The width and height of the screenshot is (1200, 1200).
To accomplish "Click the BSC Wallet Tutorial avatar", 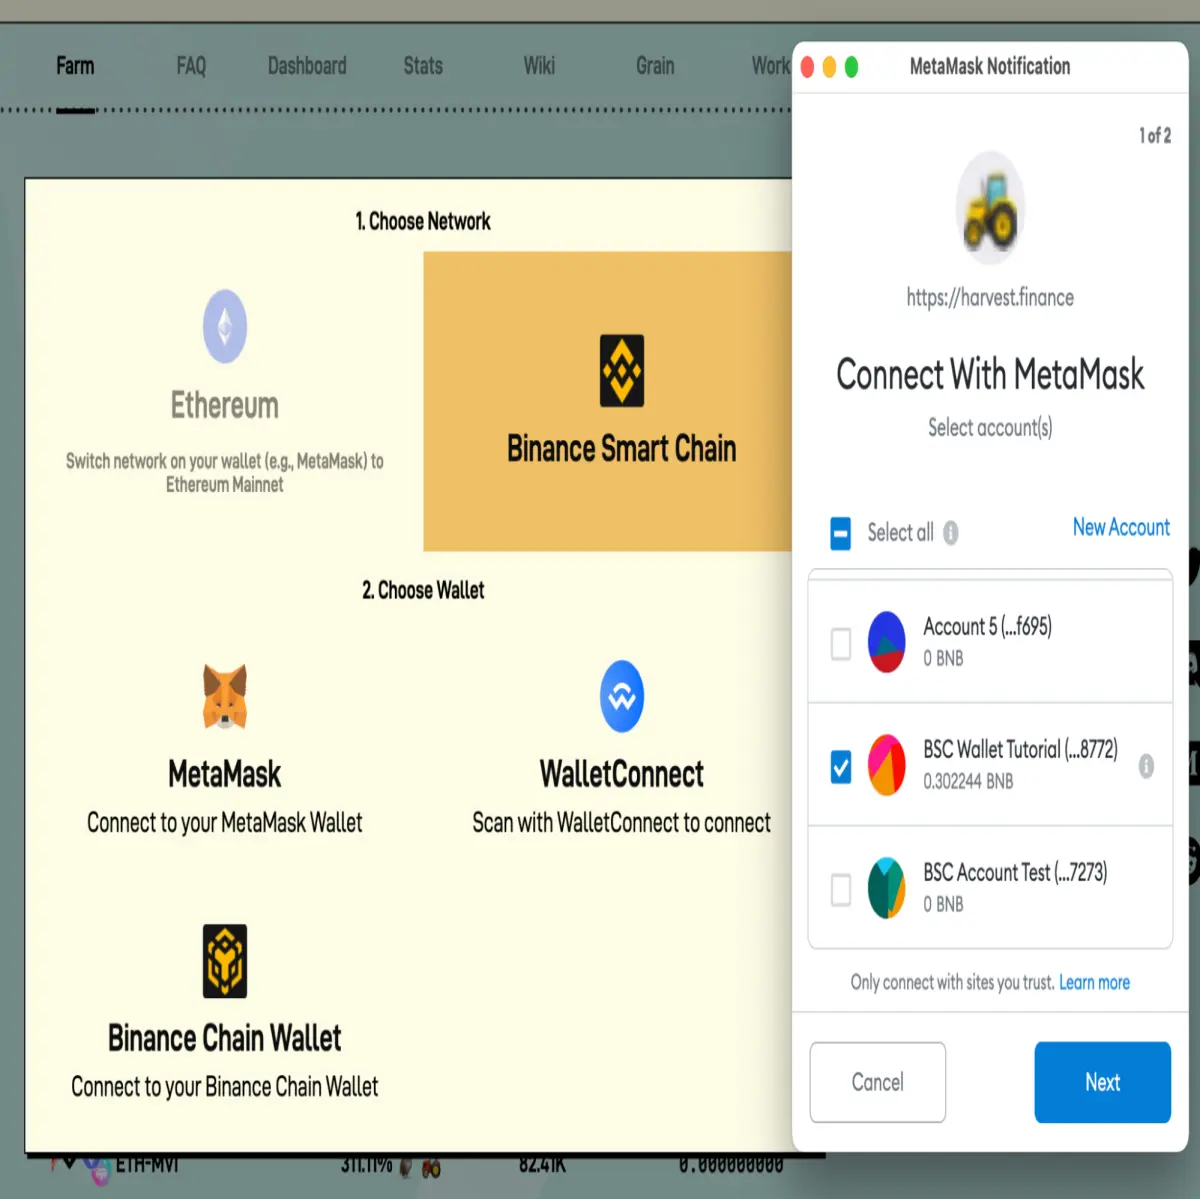I will (x=887, y=765).
